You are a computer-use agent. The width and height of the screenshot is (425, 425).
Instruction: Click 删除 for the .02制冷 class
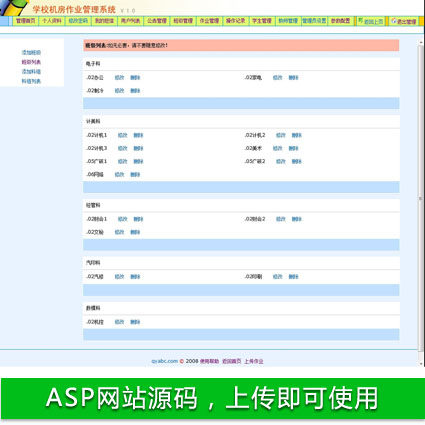[x=135, y=91]
